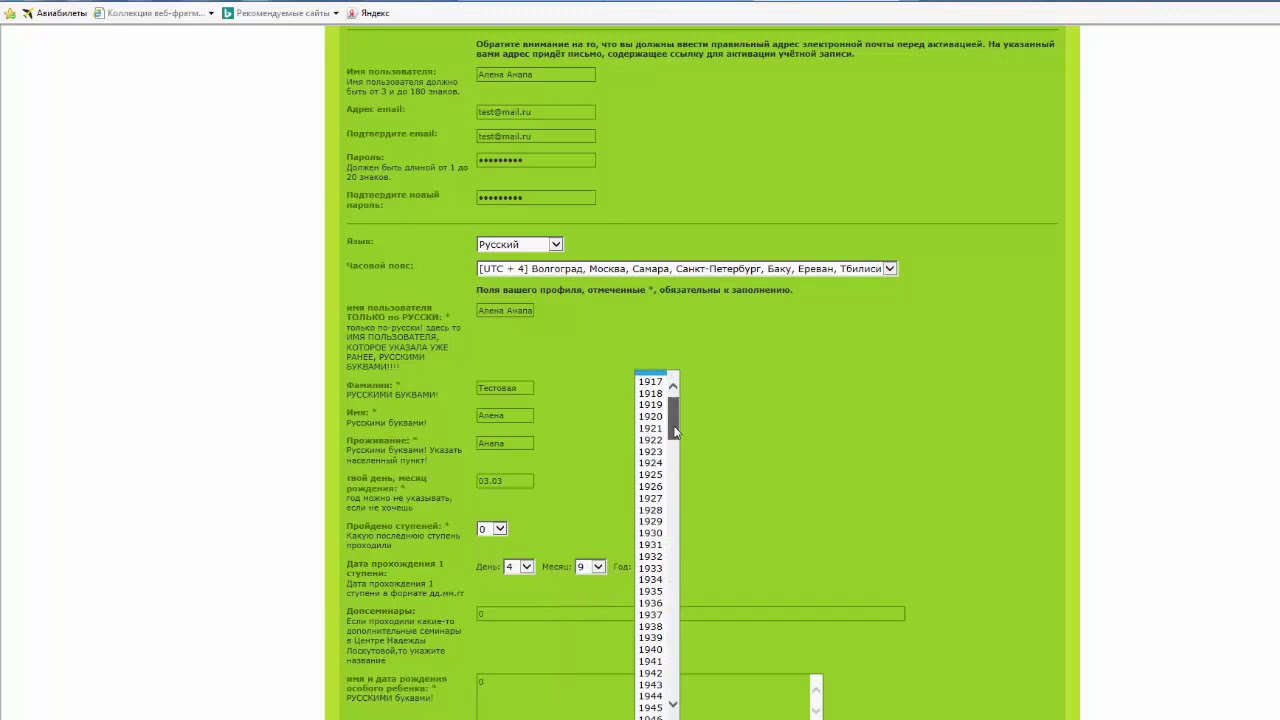
Task: Select year 1945 in the list
Action: click(x=650, y=708)
